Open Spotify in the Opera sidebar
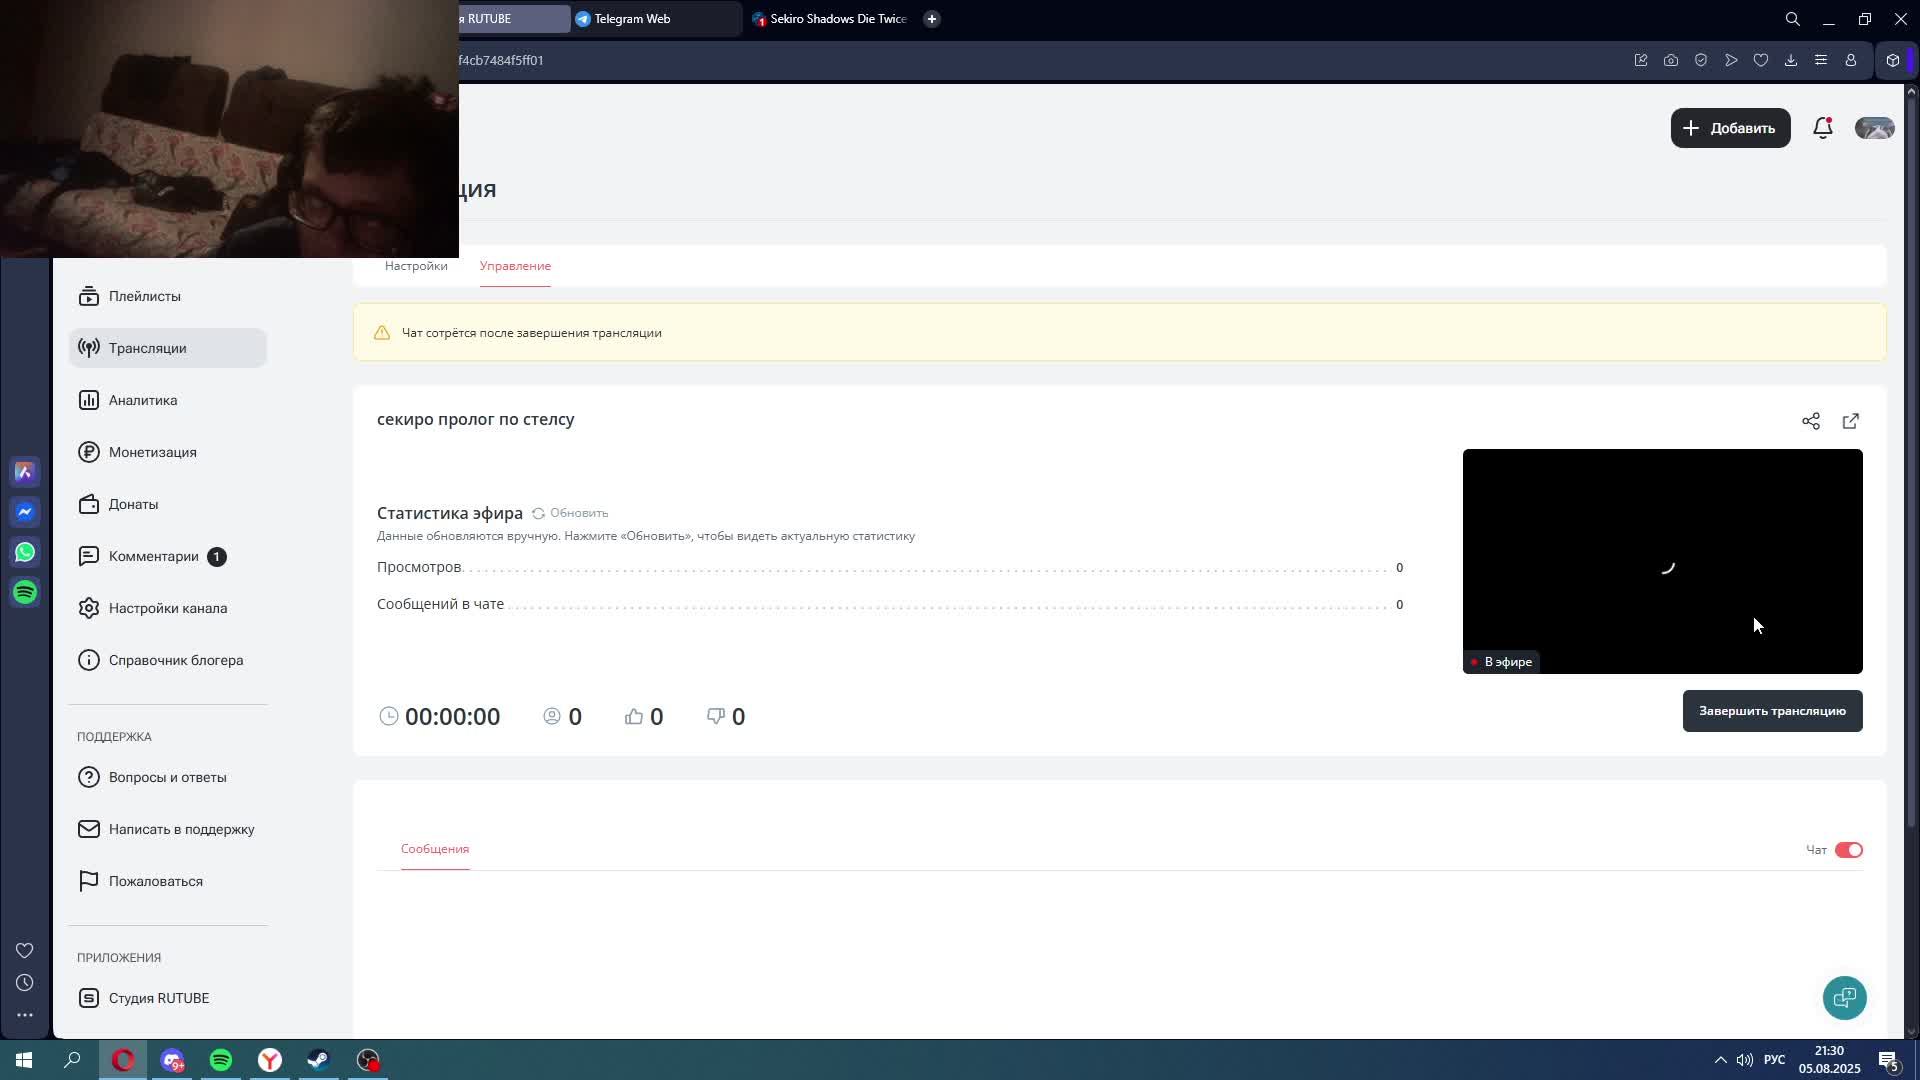Viewport: 1920px width, 1080px height. click(25, 592)
